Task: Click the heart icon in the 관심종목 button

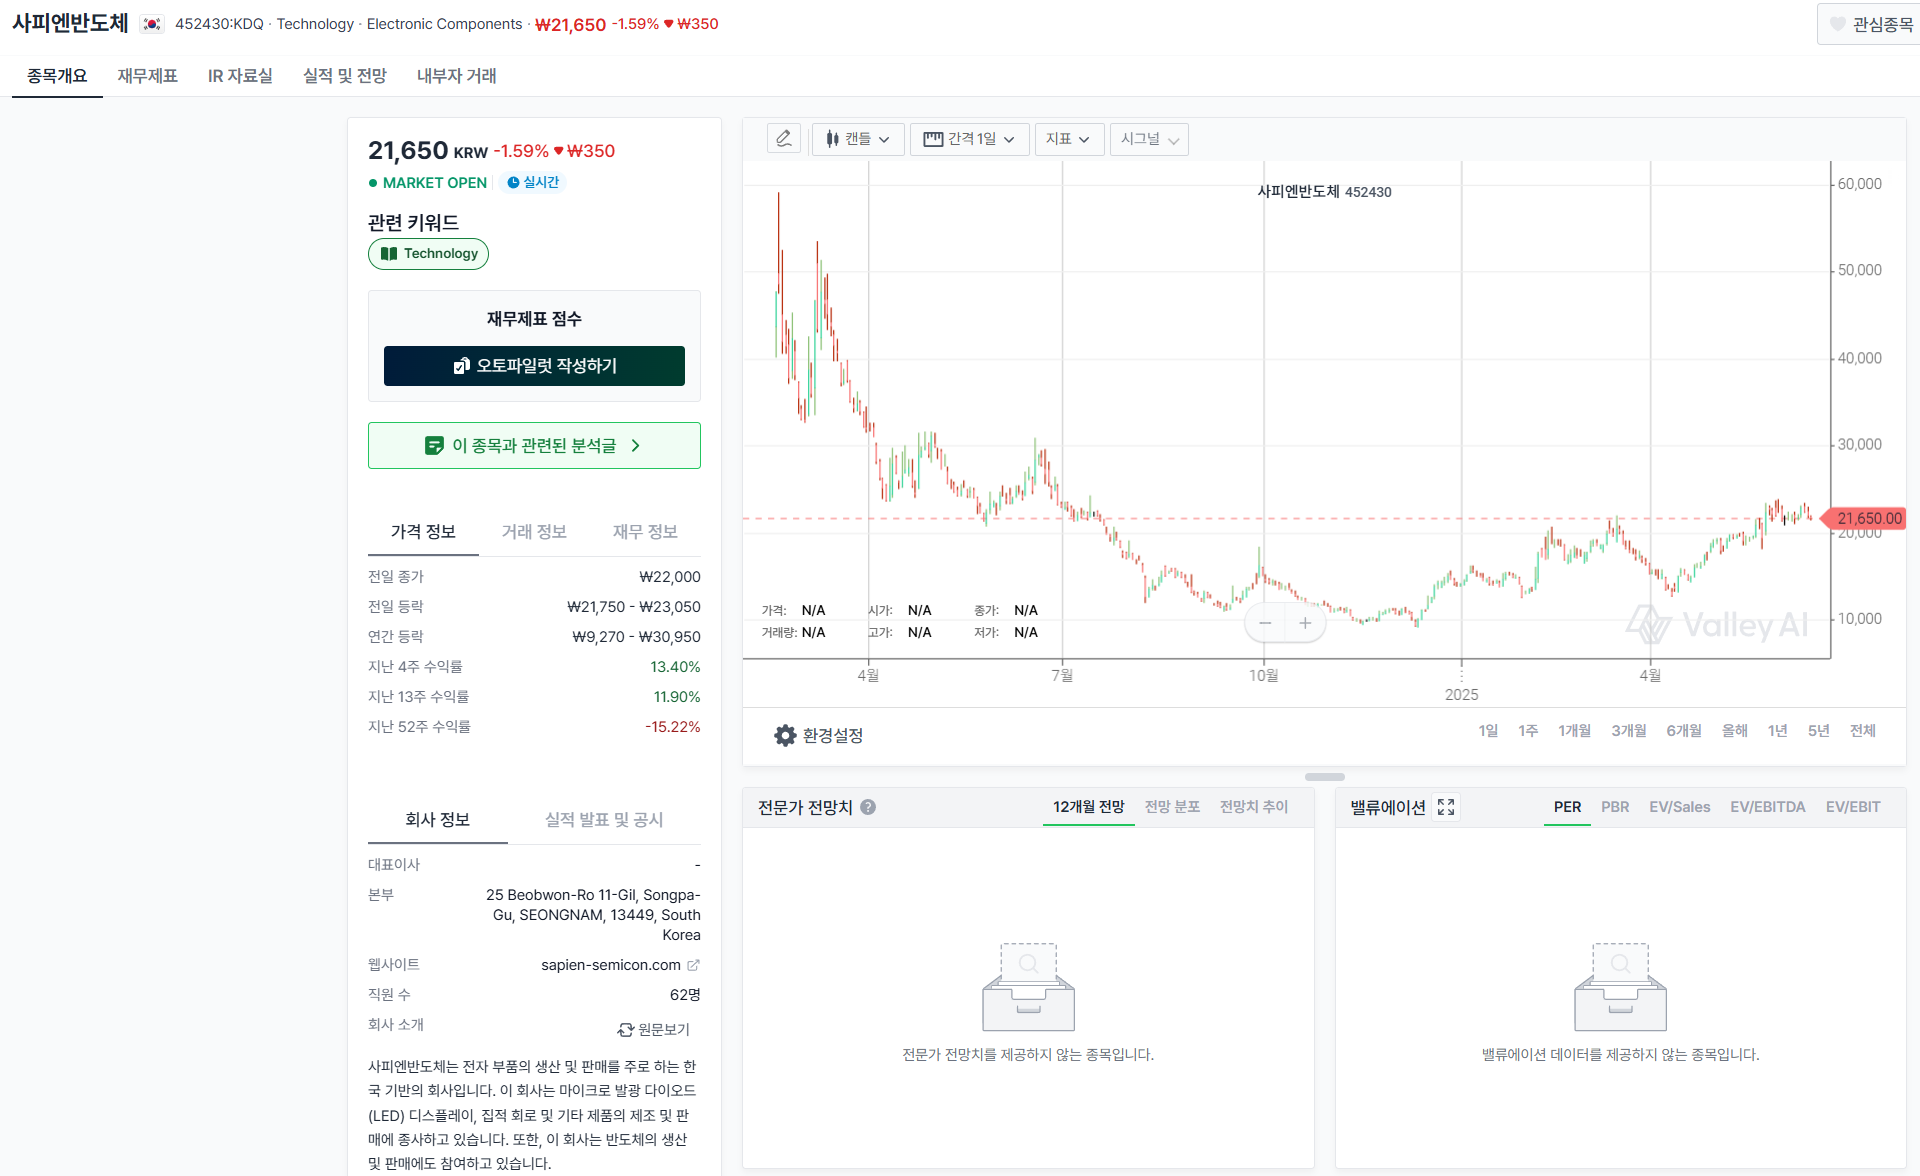Action: tap(1838, 24)
